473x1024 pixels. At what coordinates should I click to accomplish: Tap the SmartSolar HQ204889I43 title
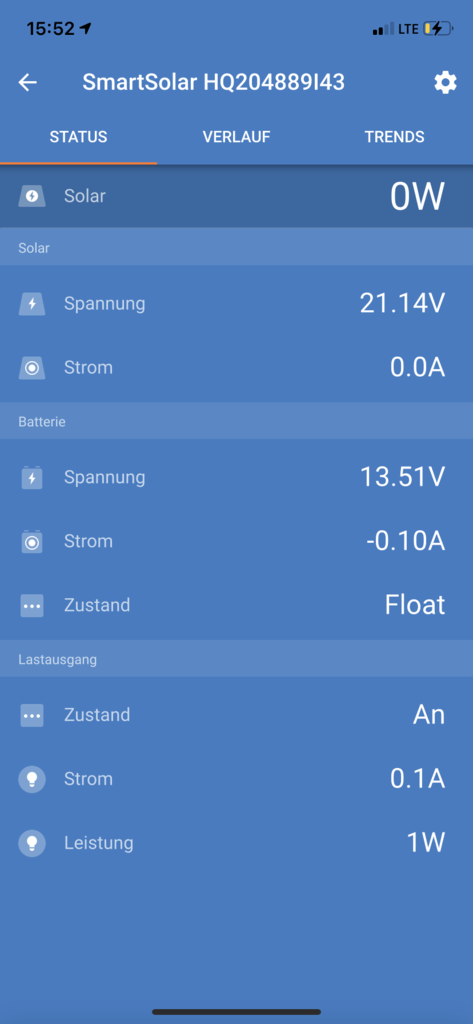pos(213,82)
